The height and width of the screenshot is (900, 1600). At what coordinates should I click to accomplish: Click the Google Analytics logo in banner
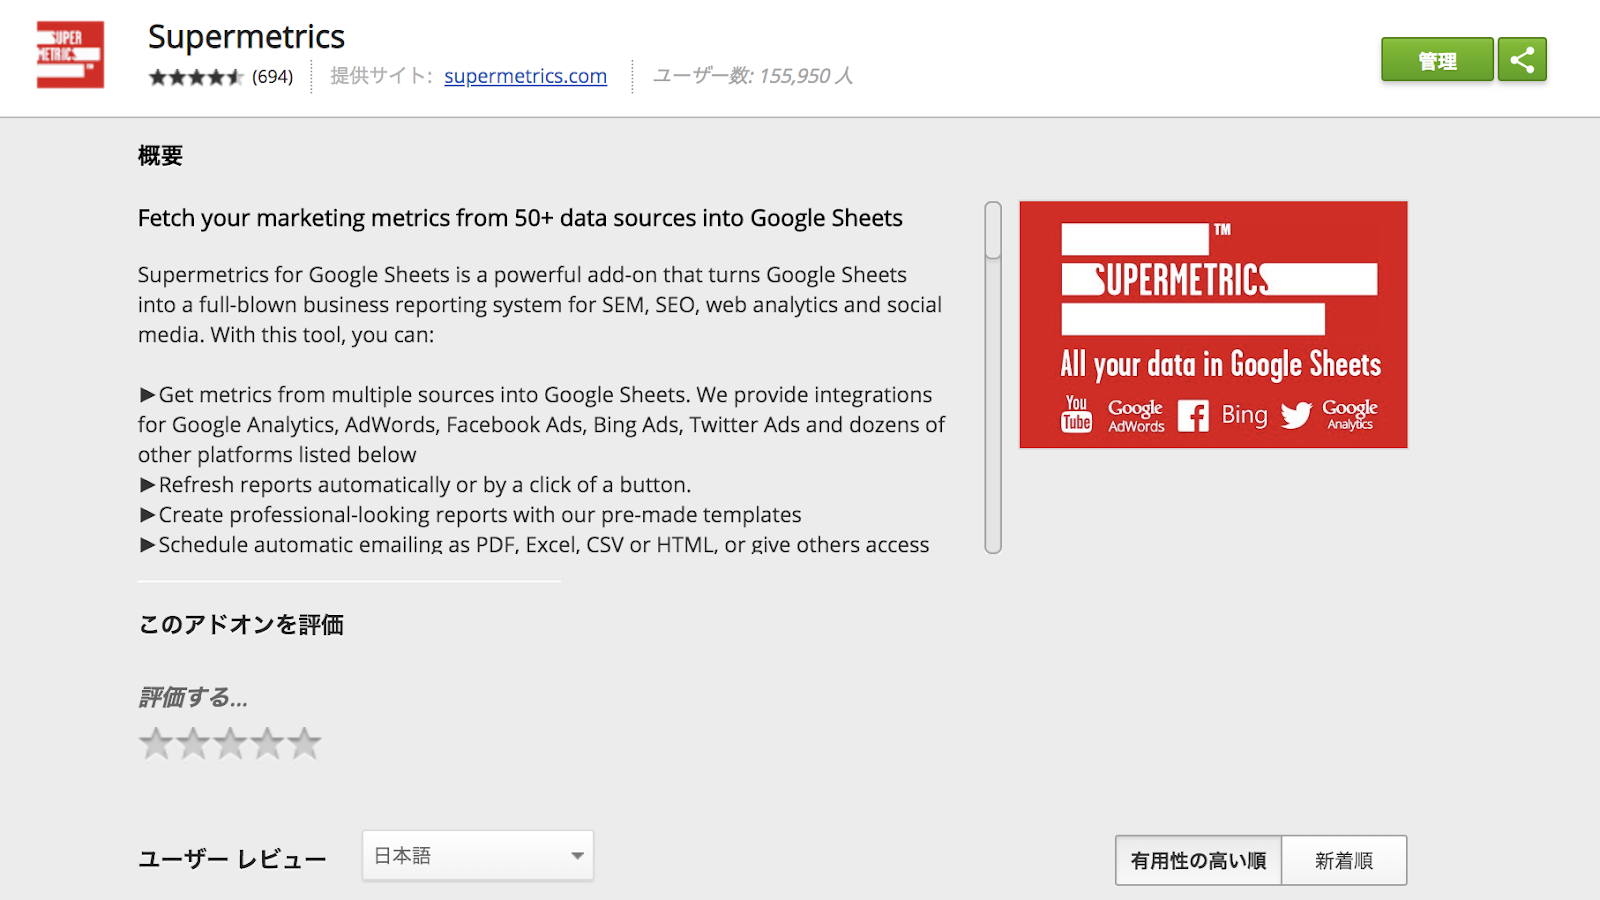pyautogui.click(x=1350, y=414)
